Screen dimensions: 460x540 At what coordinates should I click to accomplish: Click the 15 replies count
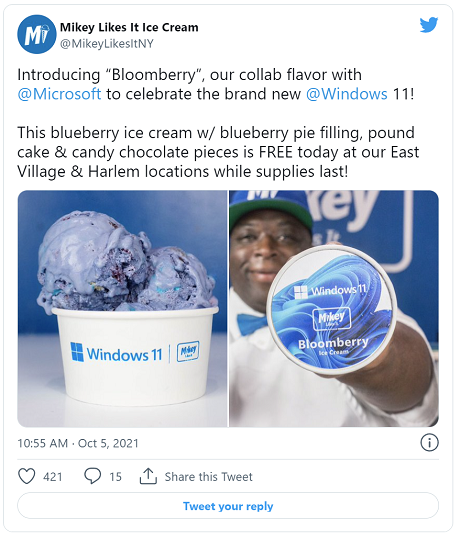pyautogui.click(x=115, y=477)
